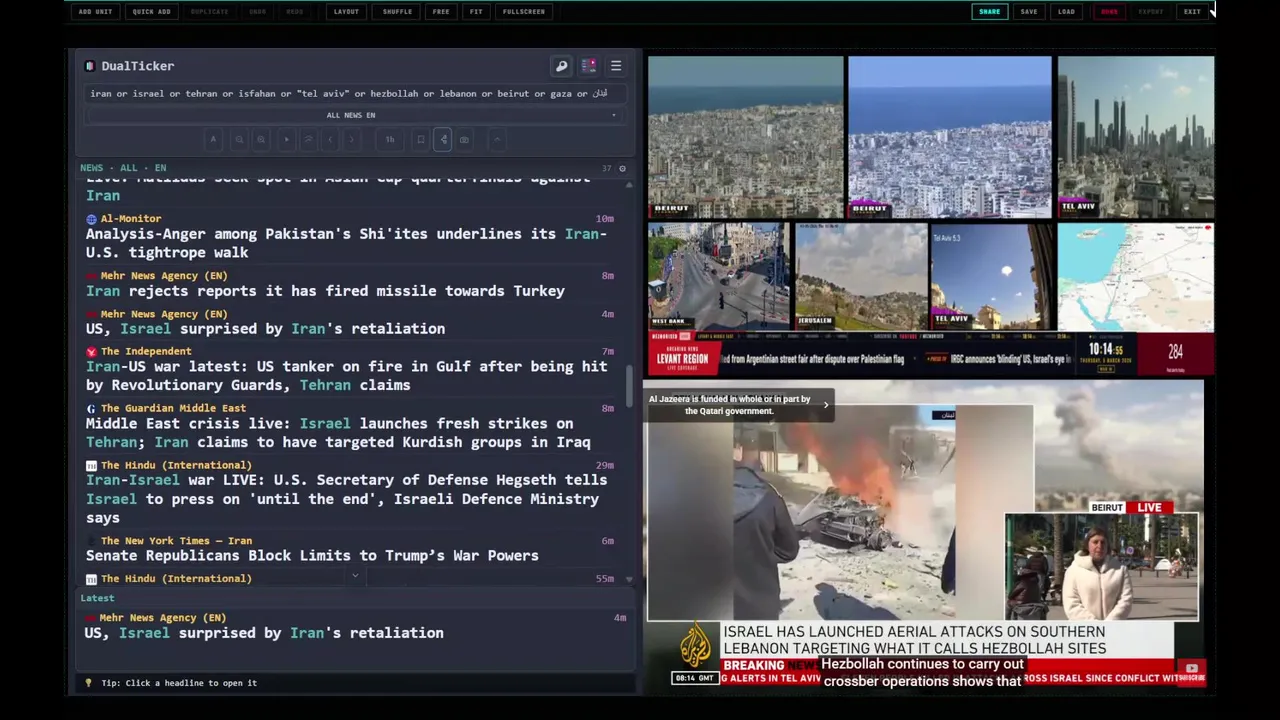The image size is (1280, 720).
Task: Open headline 'Iran rejects reports it has fired missile'
Action: [x=325, y=291]
